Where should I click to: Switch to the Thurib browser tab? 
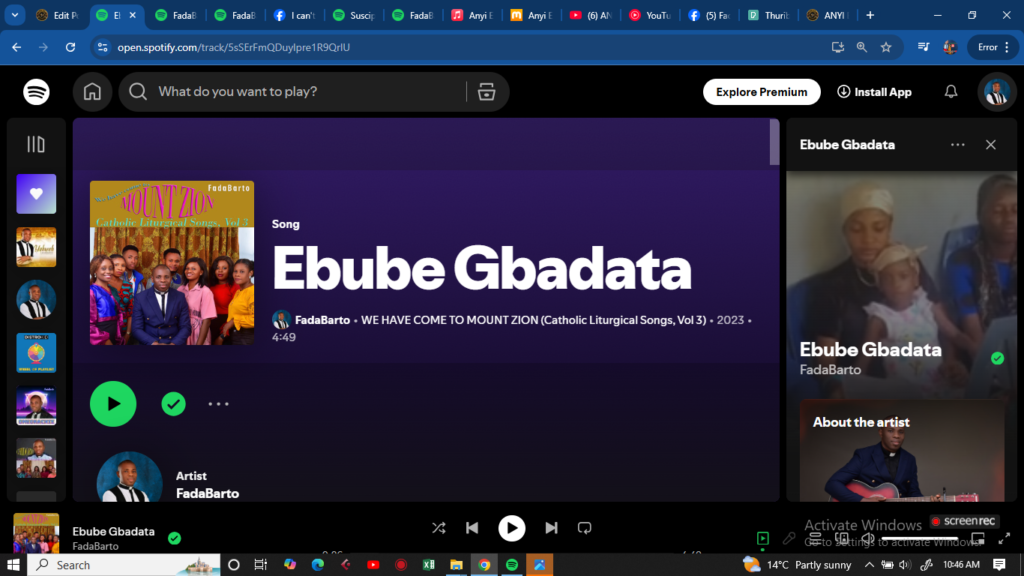[769, 15]
